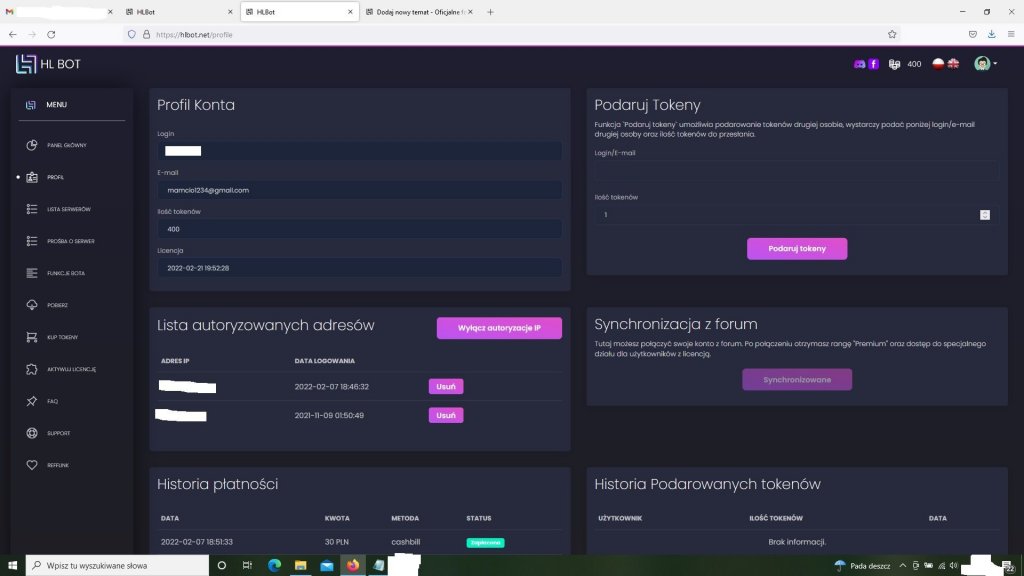Adjust the Ilość tokenów number stepper
1024x576 pixels.
pos(985,214)
